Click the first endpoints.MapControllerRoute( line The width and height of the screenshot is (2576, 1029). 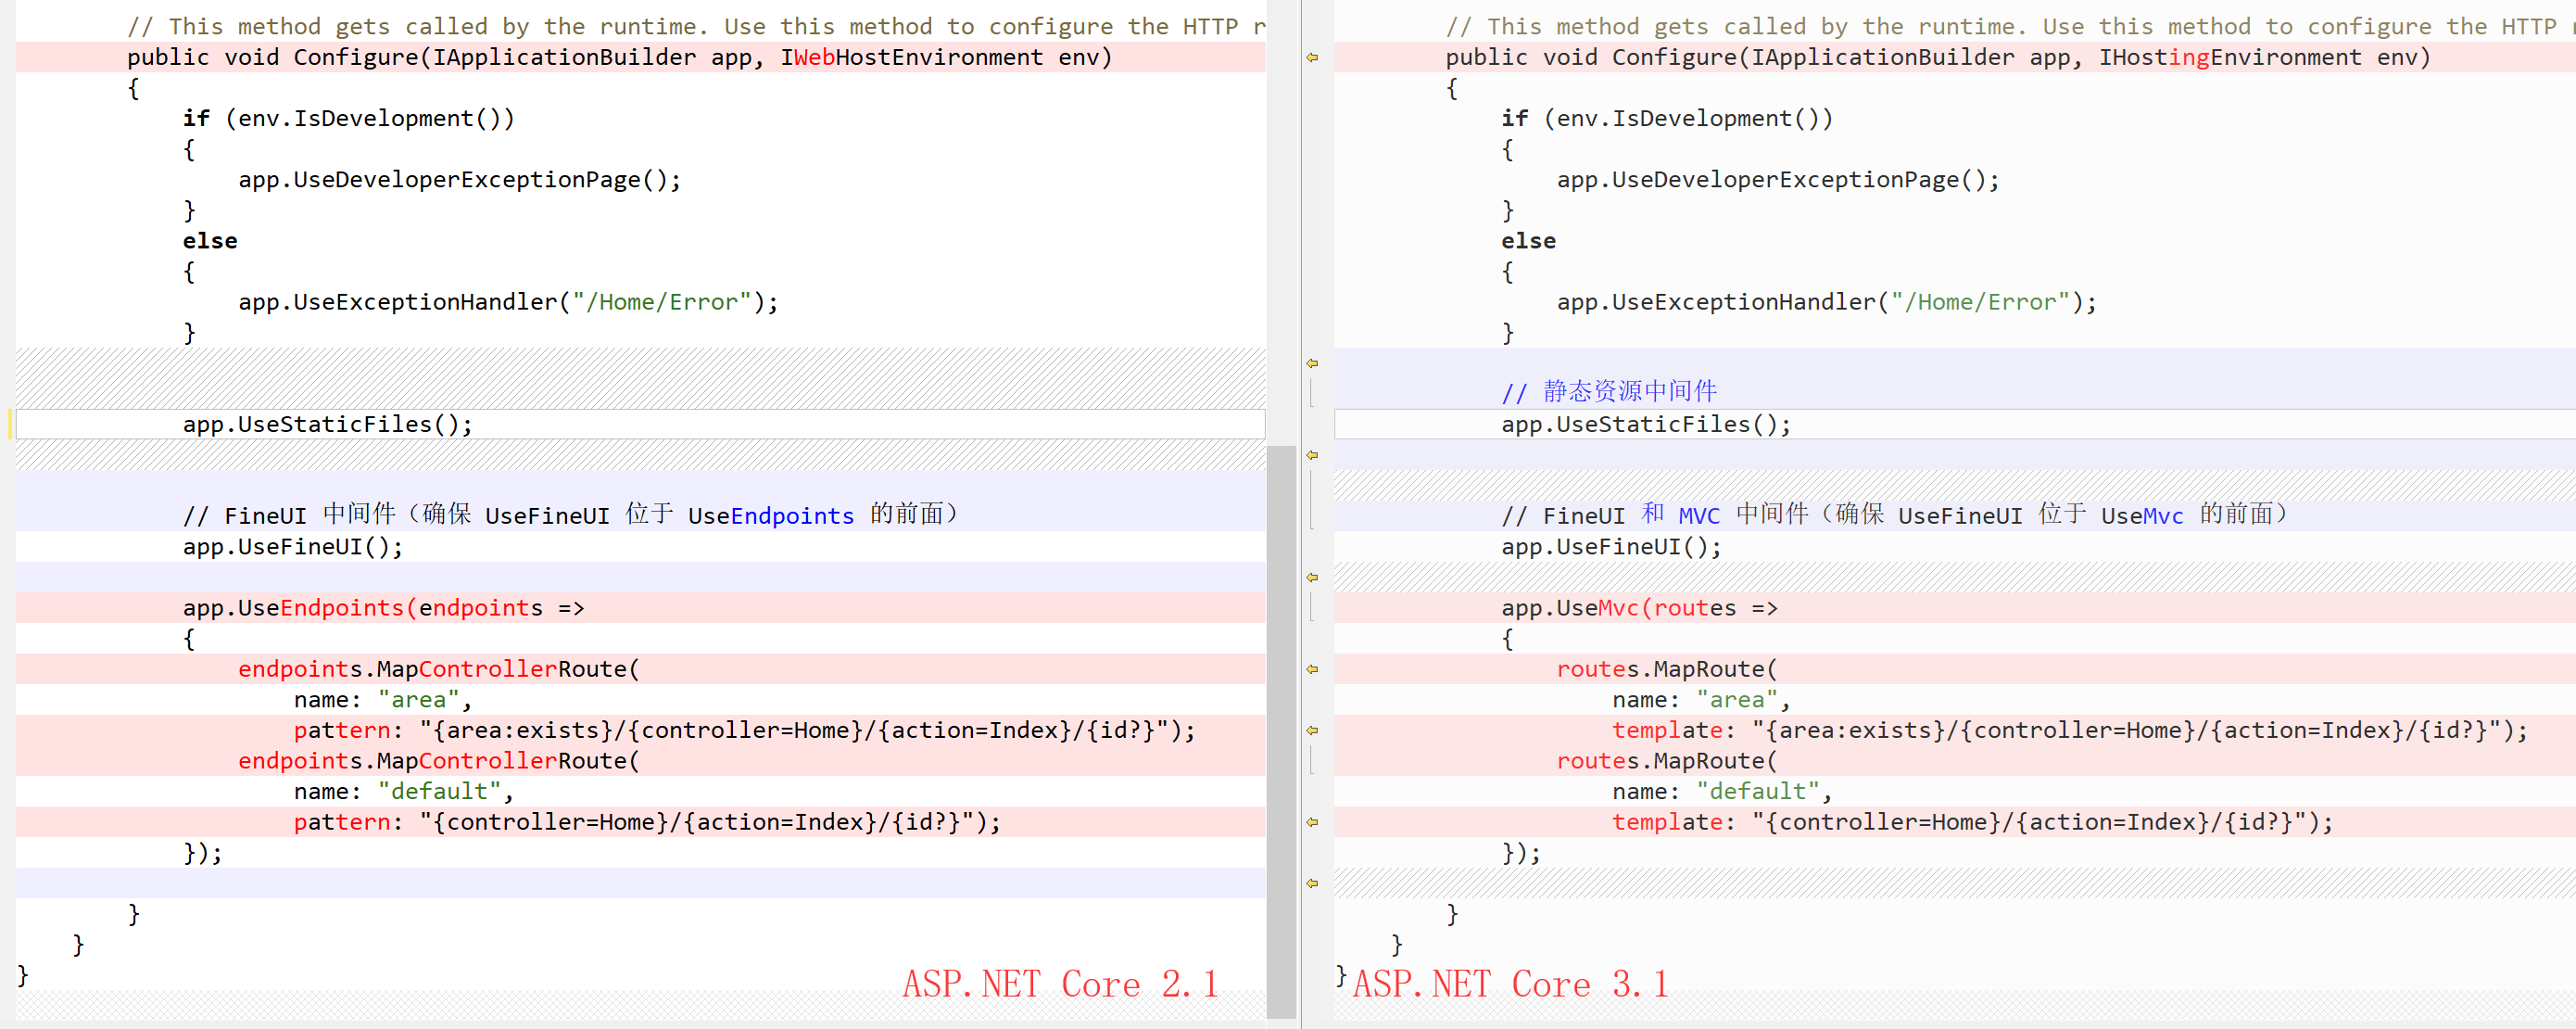tap(439, 669)
